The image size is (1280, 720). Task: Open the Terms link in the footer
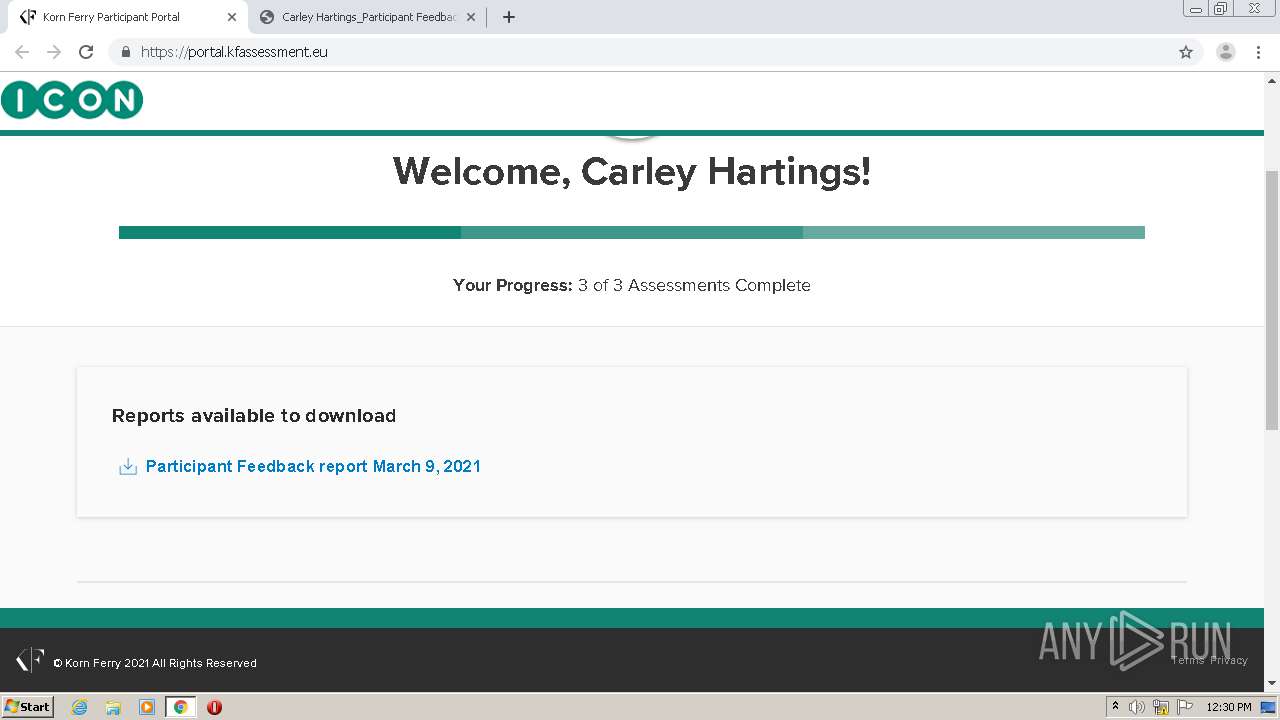[1188, 660]
